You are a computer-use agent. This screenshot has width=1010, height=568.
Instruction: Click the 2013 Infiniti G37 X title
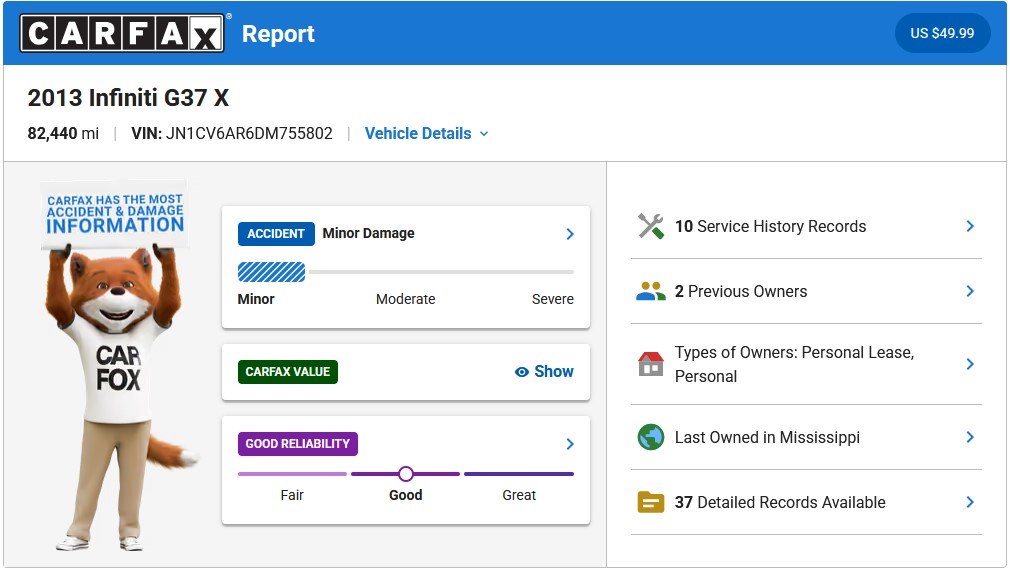(x=128, y=98)
